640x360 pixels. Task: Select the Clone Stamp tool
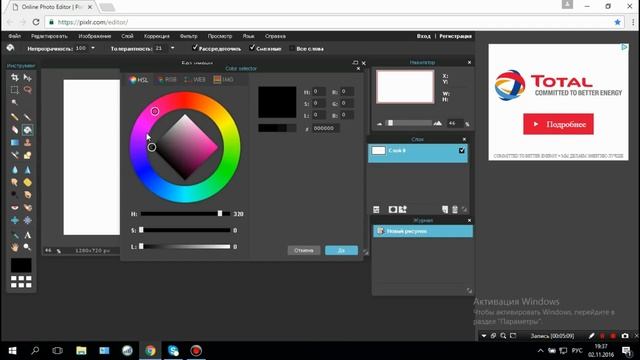point(27,142)
